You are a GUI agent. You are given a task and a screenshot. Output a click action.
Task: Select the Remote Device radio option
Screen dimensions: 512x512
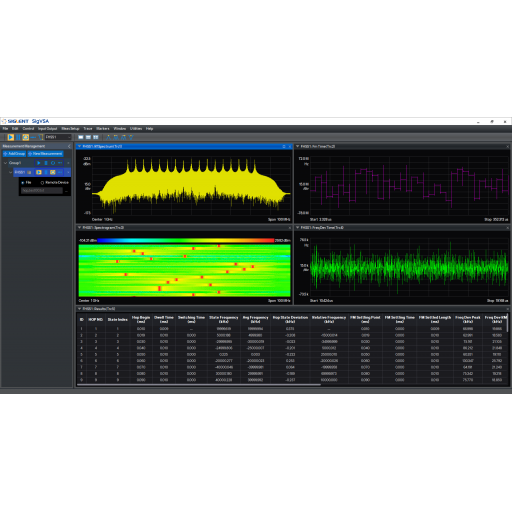tap(42, 183)
